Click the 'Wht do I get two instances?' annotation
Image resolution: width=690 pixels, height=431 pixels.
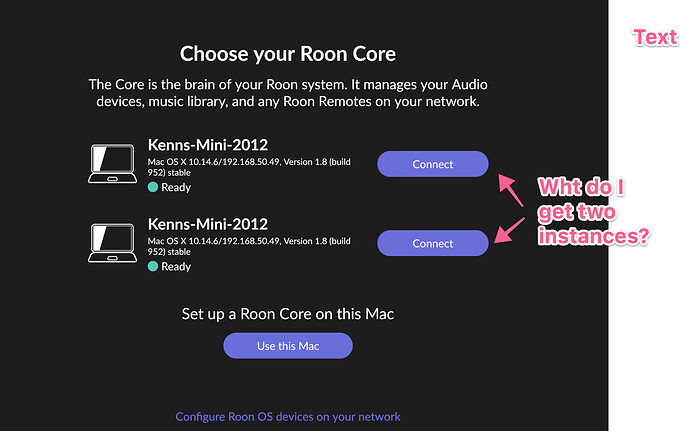coord(594,212)
